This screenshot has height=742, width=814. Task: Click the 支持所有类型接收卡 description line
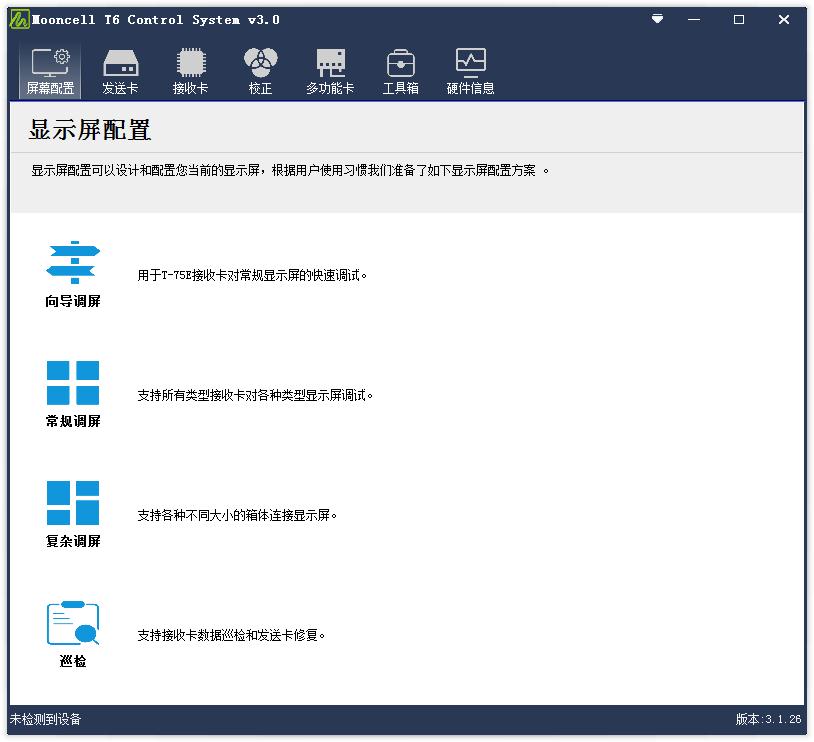coord(255,395)
